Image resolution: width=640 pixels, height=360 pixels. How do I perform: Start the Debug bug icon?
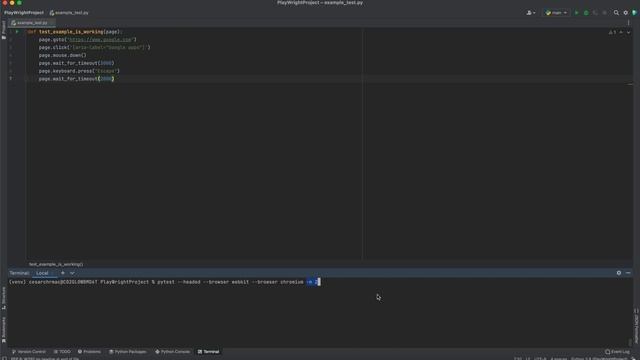[x=586, y=13]
